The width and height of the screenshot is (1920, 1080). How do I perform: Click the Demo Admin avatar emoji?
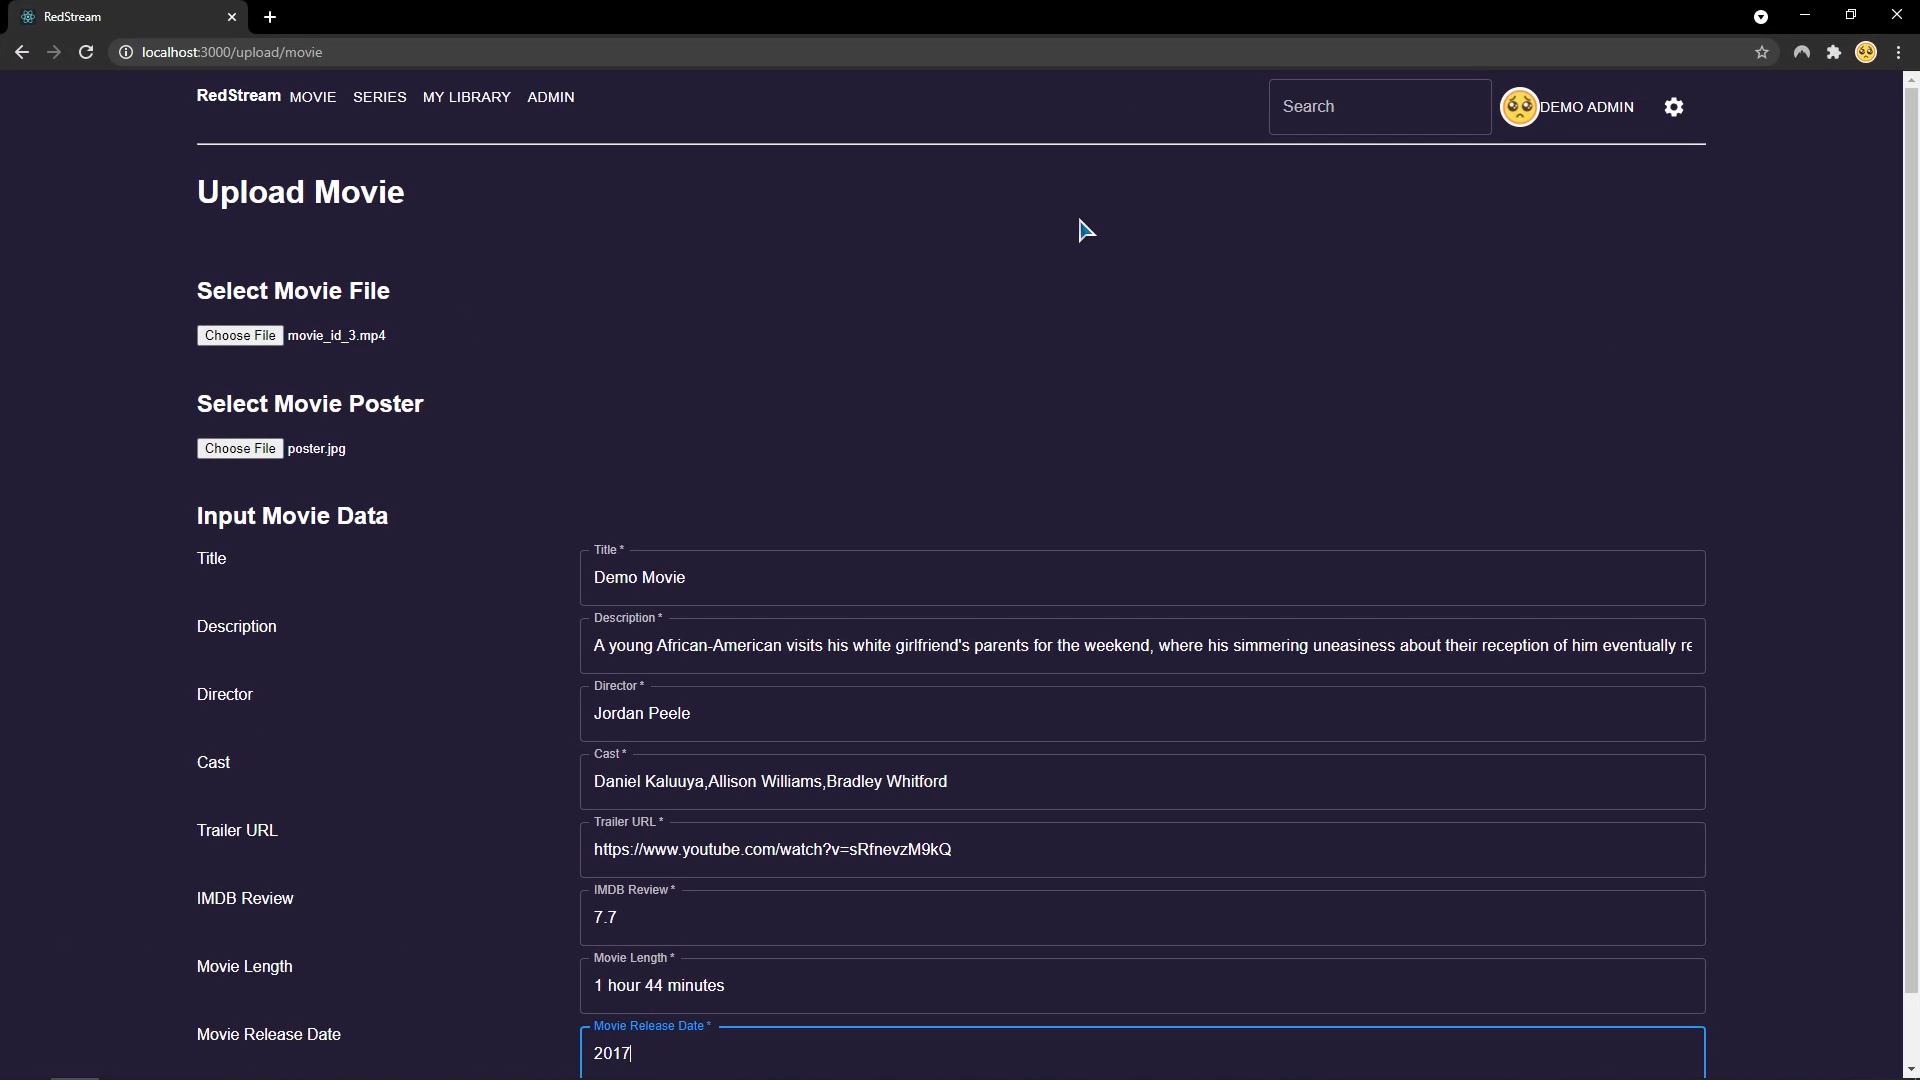point(1519,107)
